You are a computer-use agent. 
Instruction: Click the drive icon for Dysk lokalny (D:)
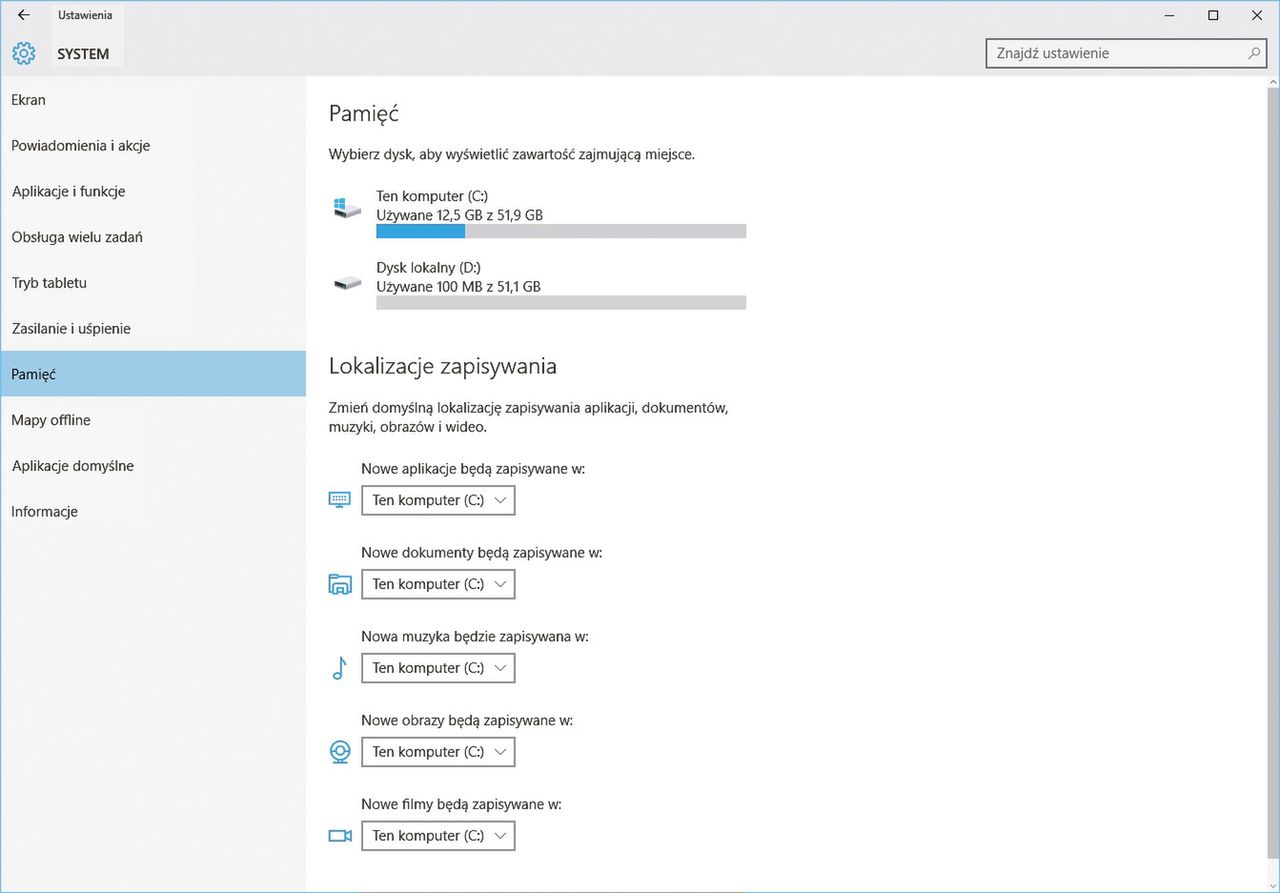coord(347,283)
